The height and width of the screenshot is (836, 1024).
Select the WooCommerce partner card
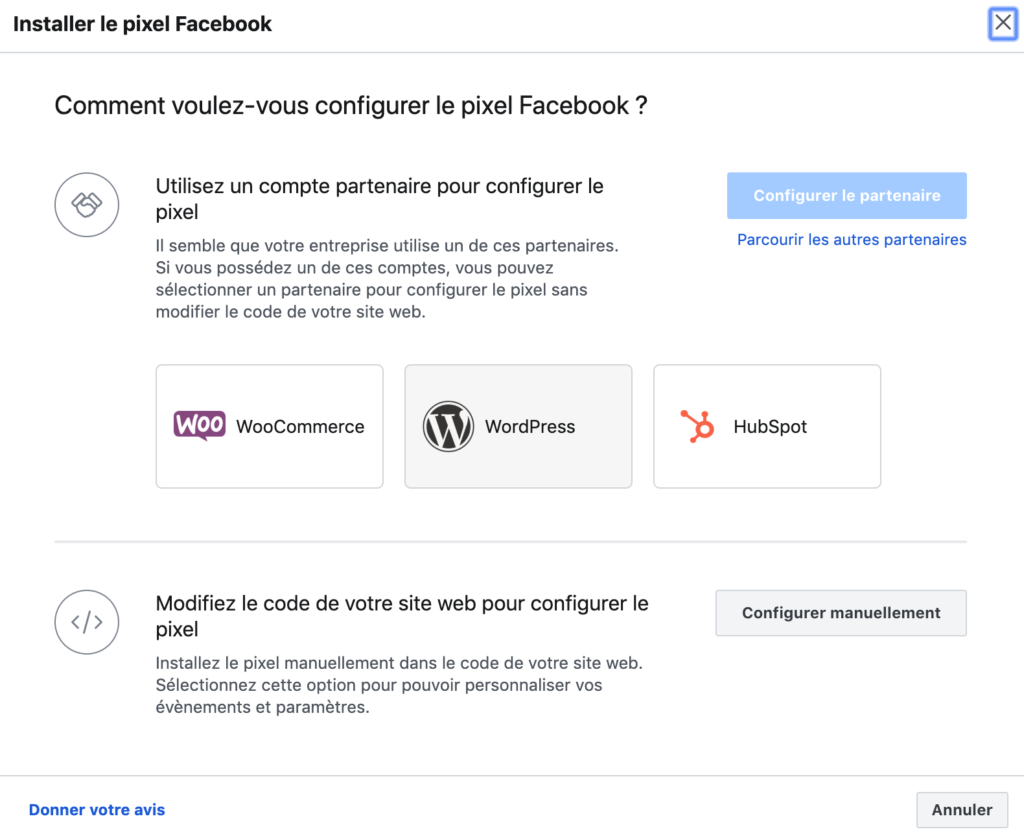point(269,426)
